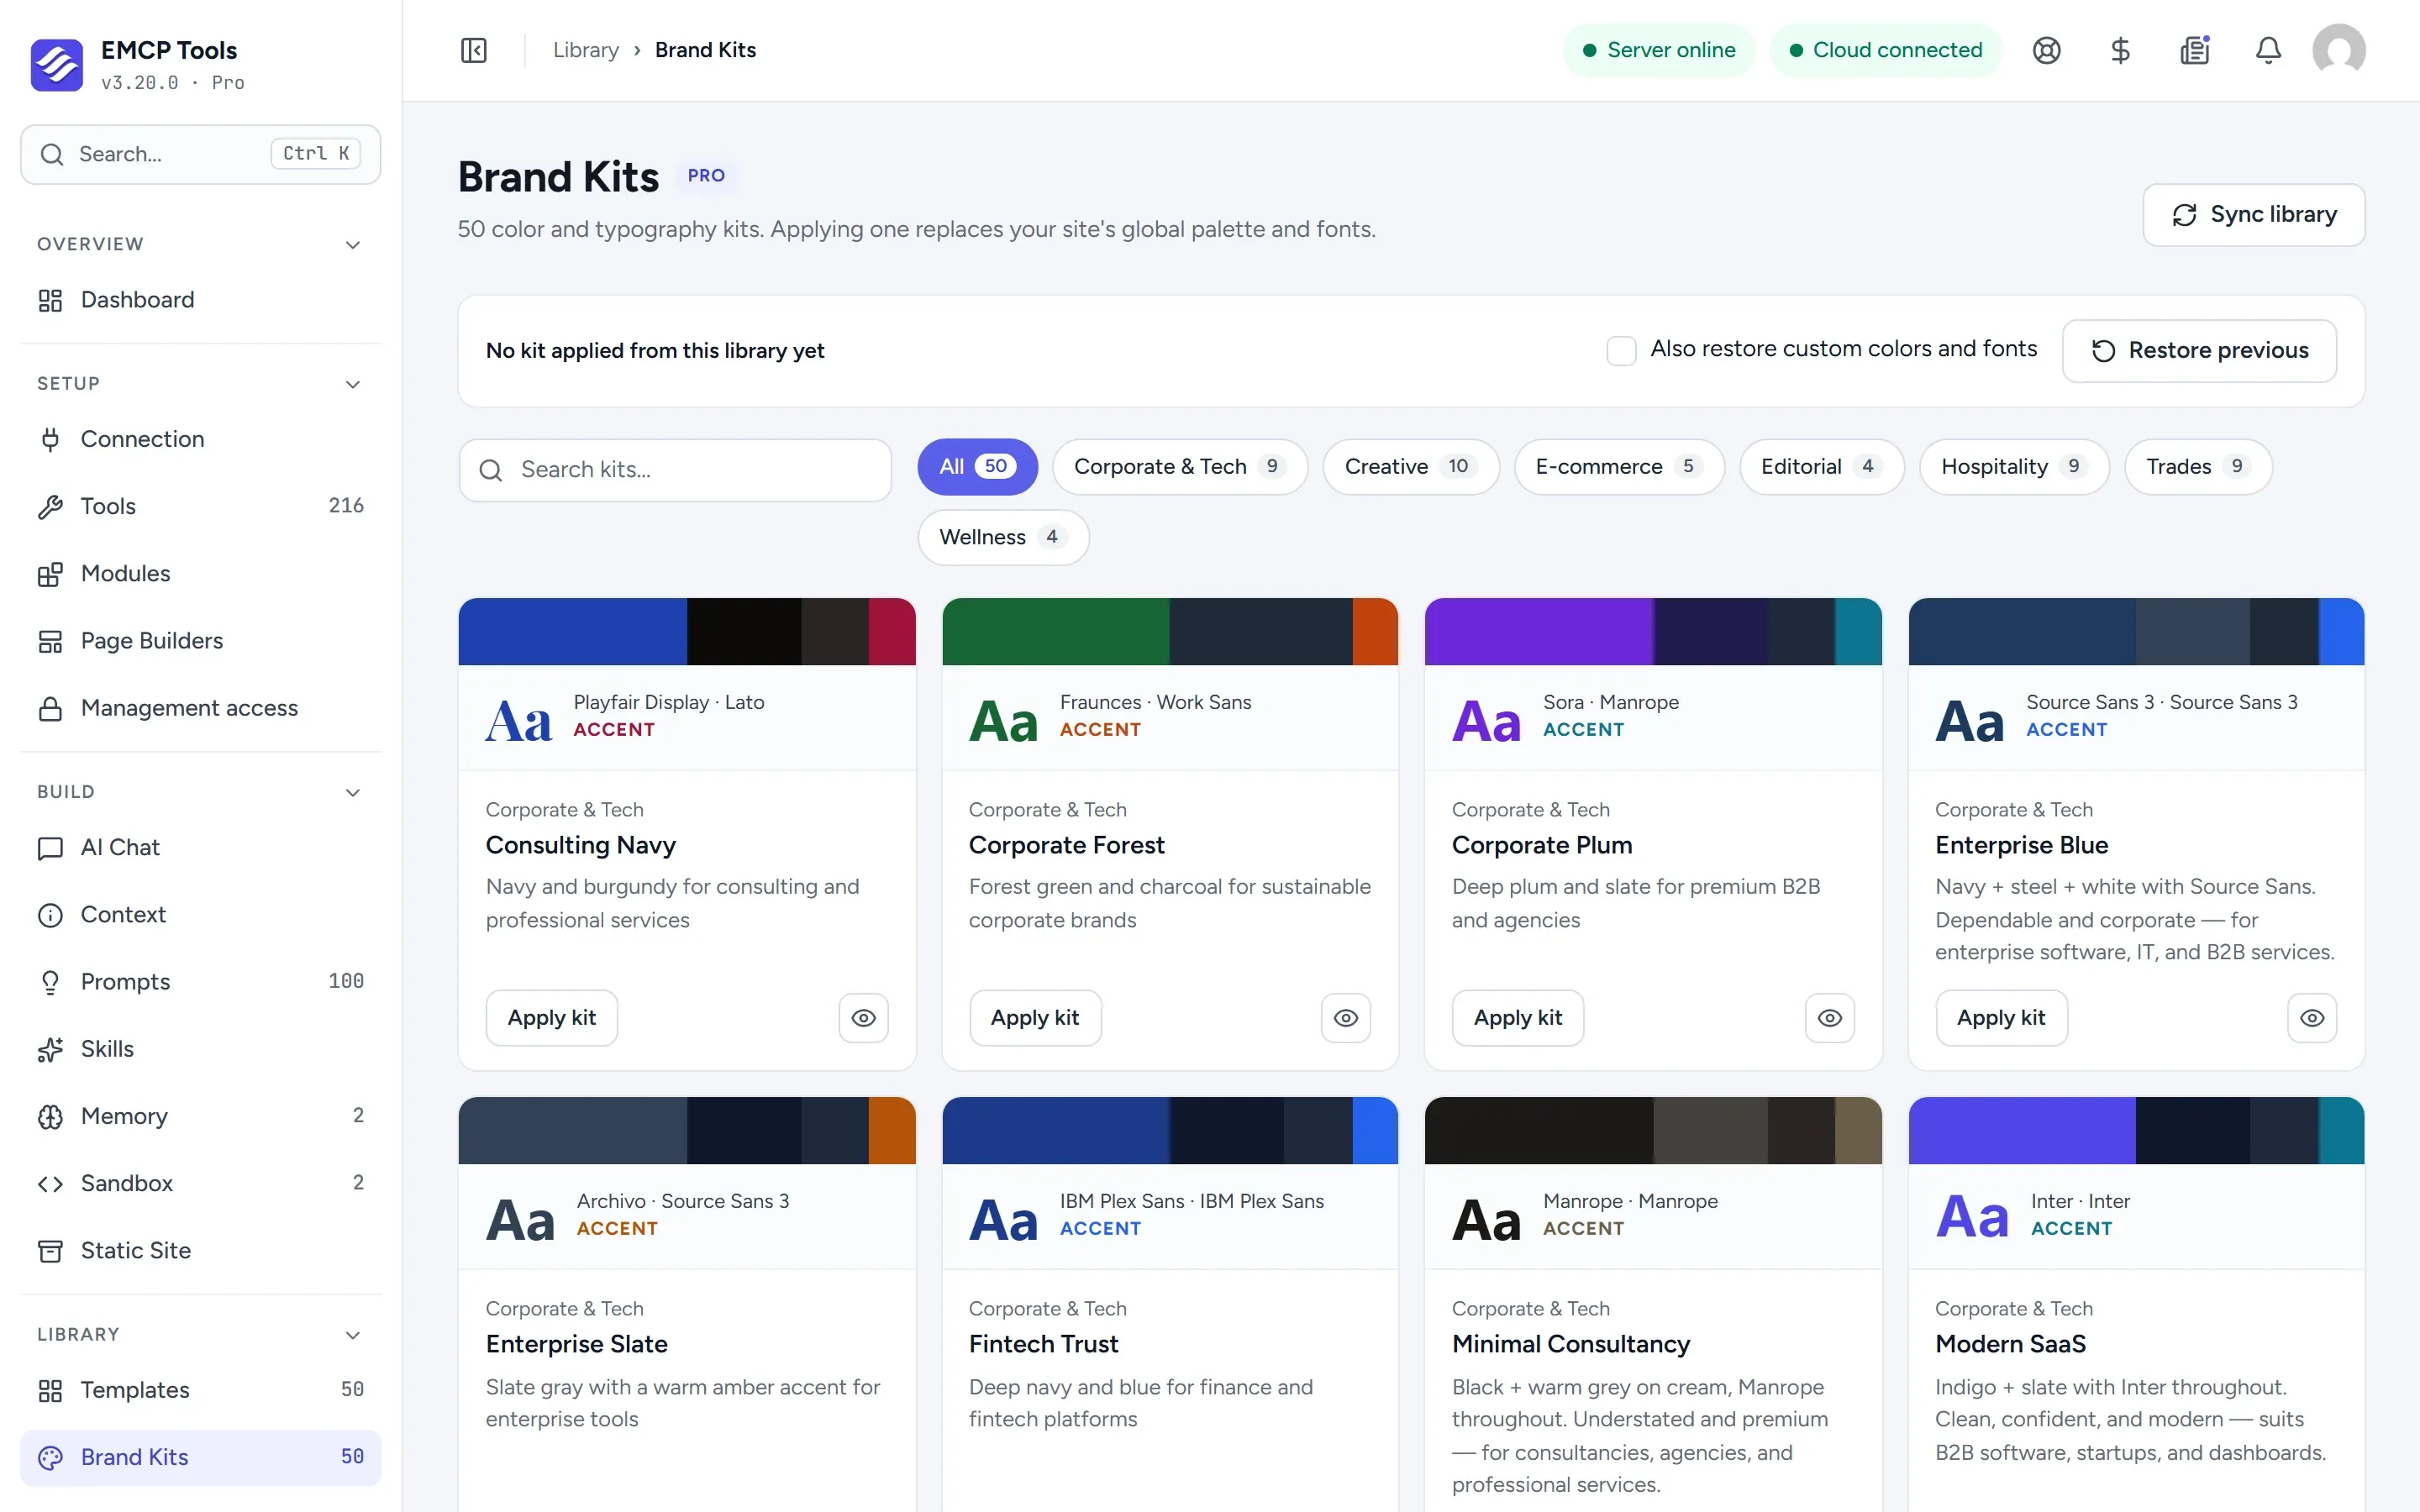
Task: Open Templates in sidebar
Action: point(200,1390)
